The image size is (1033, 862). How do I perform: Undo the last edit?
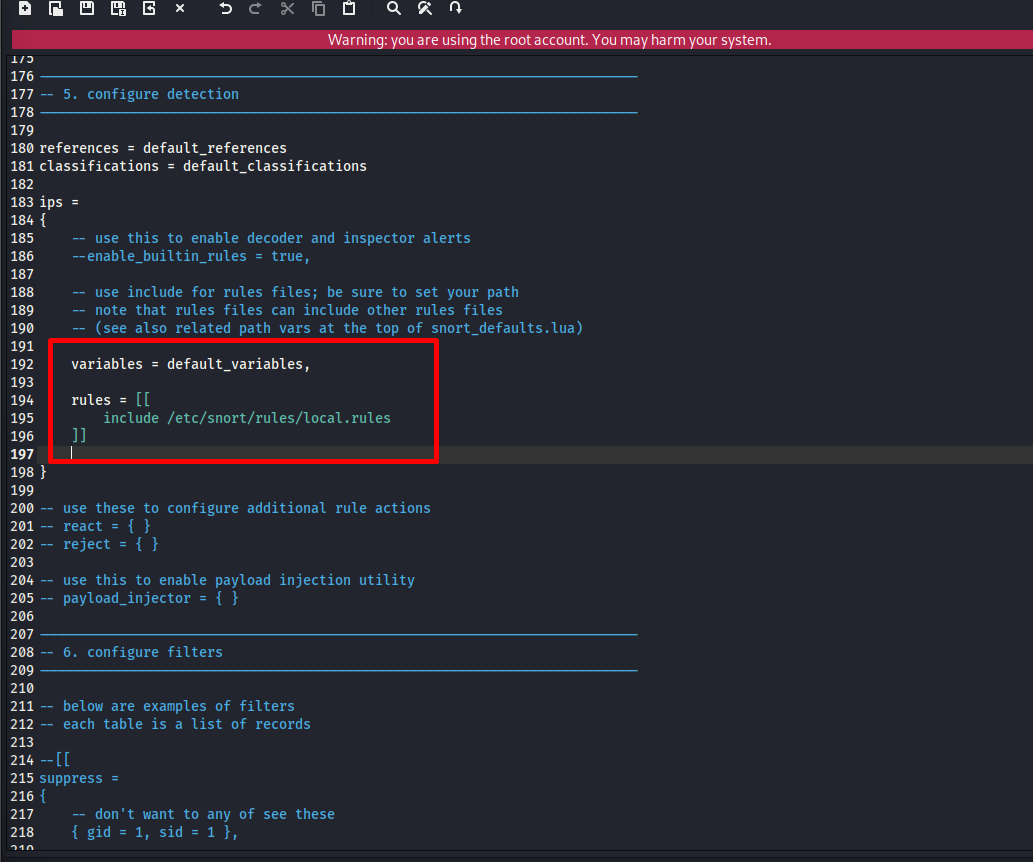[x=225, y=9]
